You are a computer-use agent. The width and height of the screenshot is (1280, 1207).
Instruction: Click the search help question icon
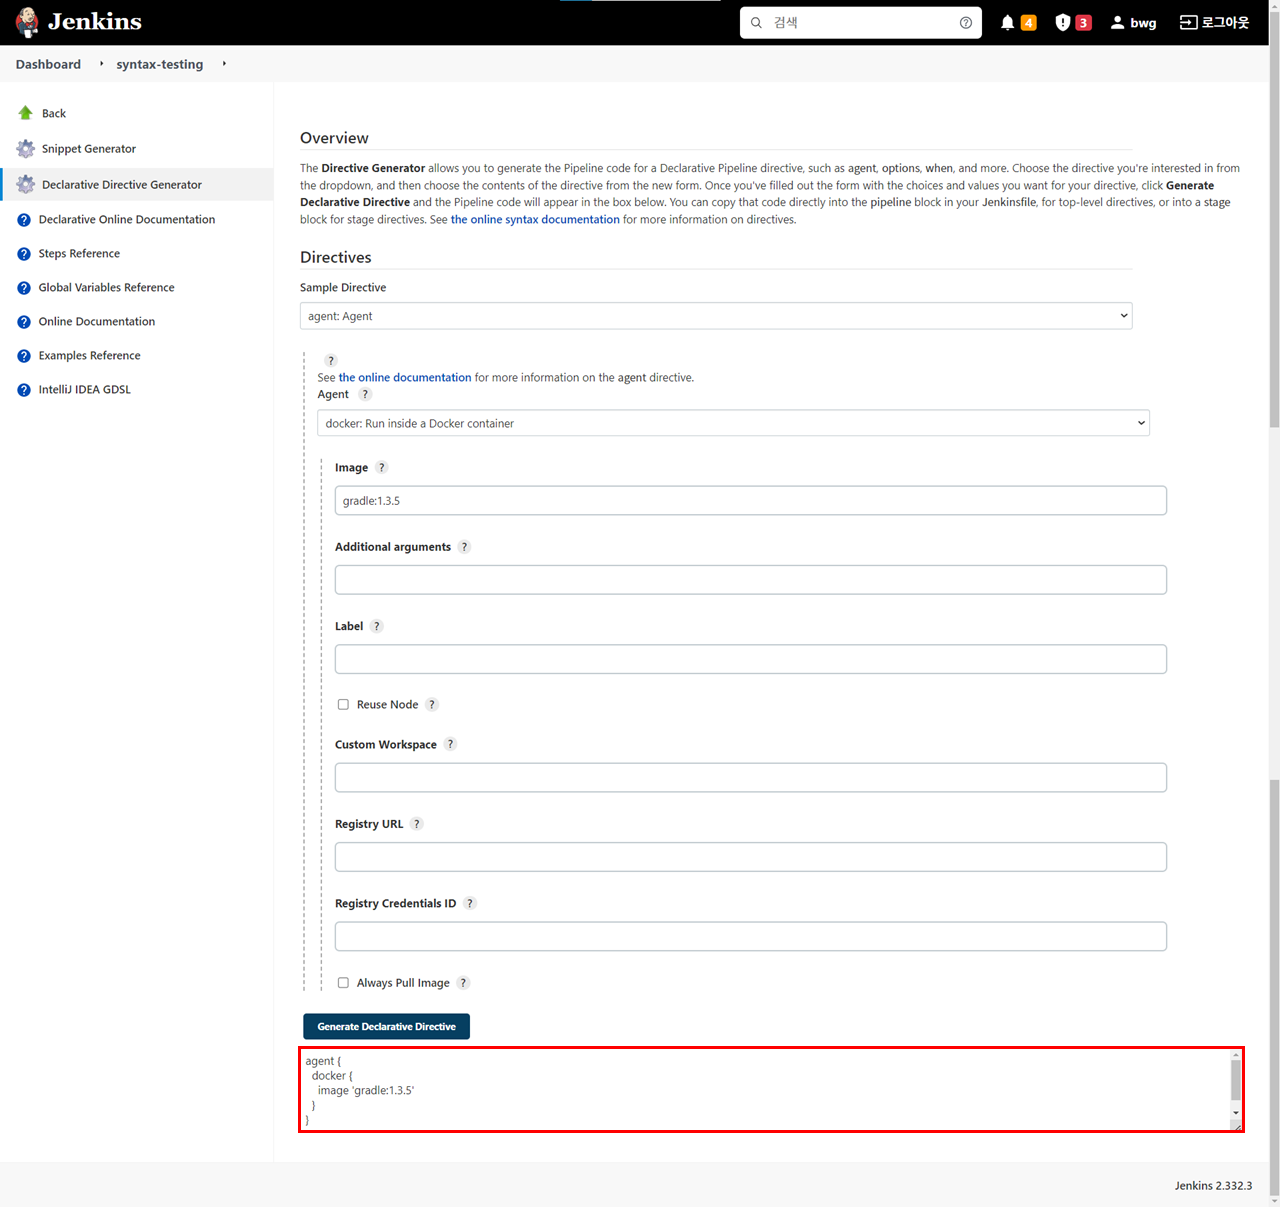pyautogui.click(x=965, y=22)
